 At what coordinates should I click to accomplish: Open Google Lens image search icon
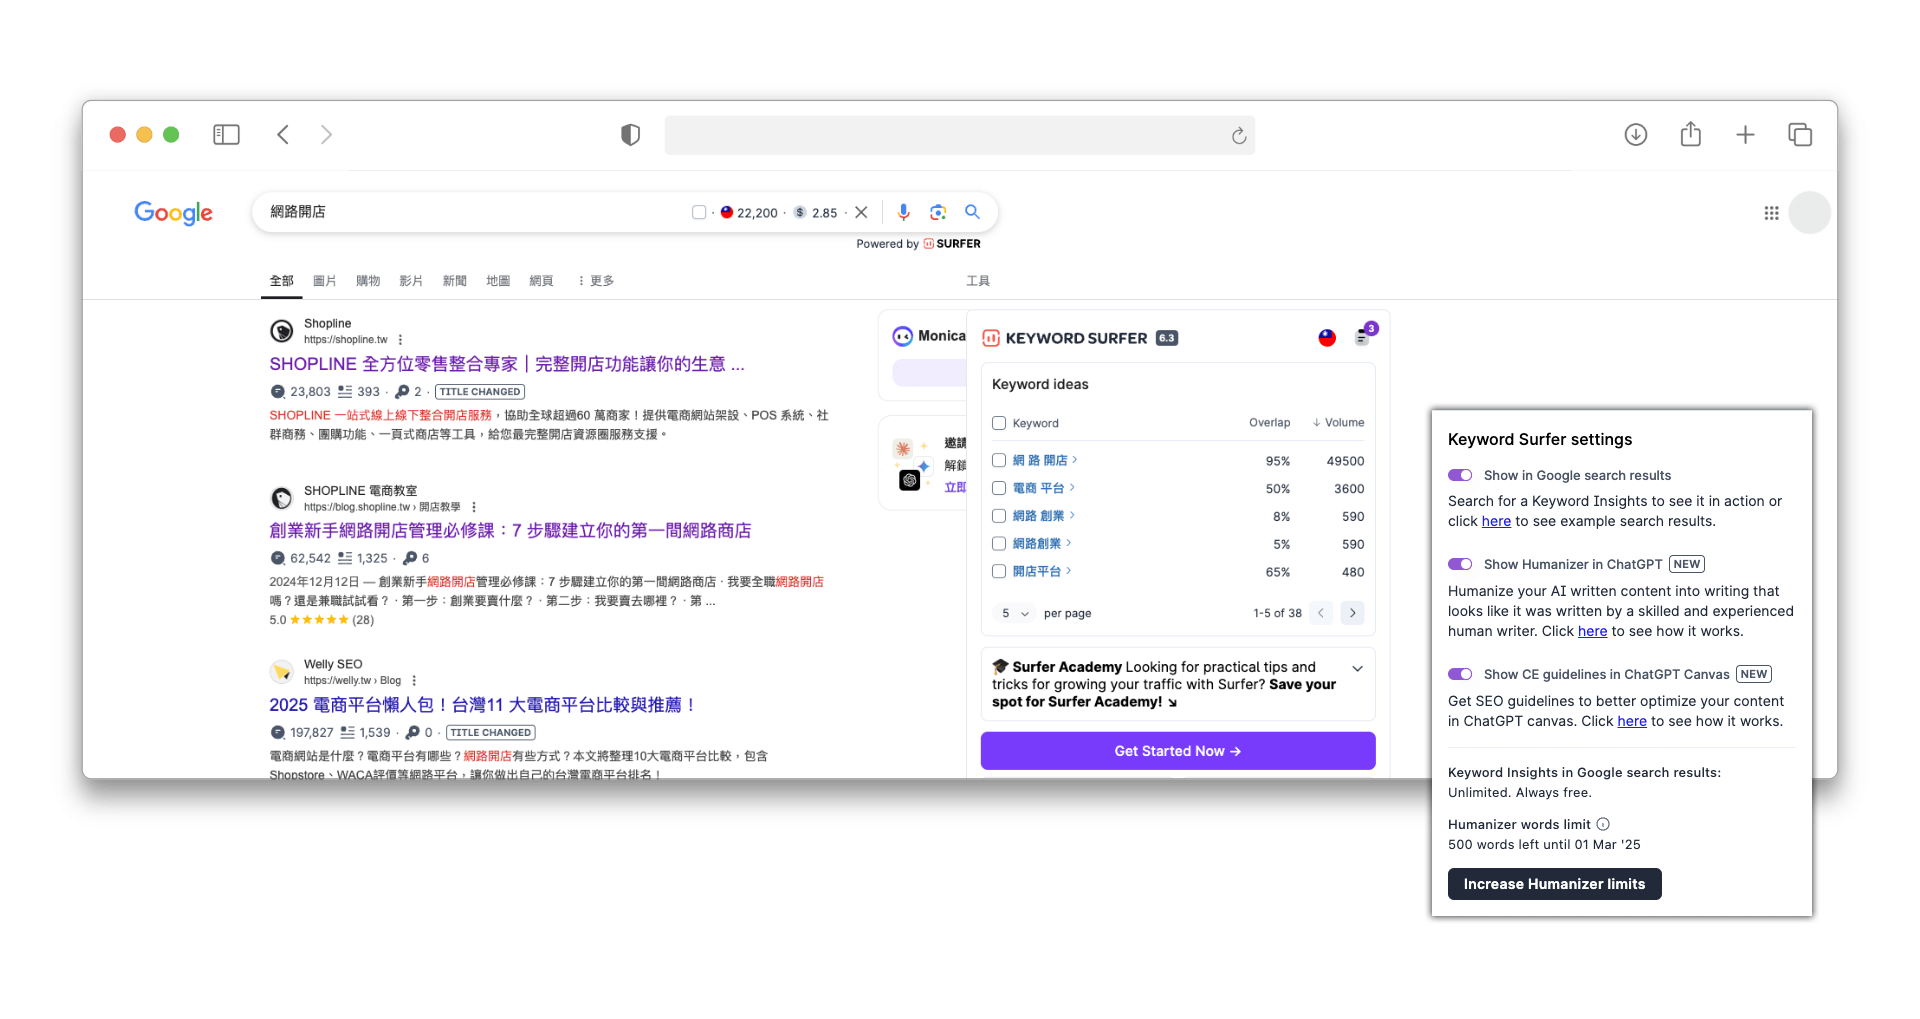click(x=938, y=212)
